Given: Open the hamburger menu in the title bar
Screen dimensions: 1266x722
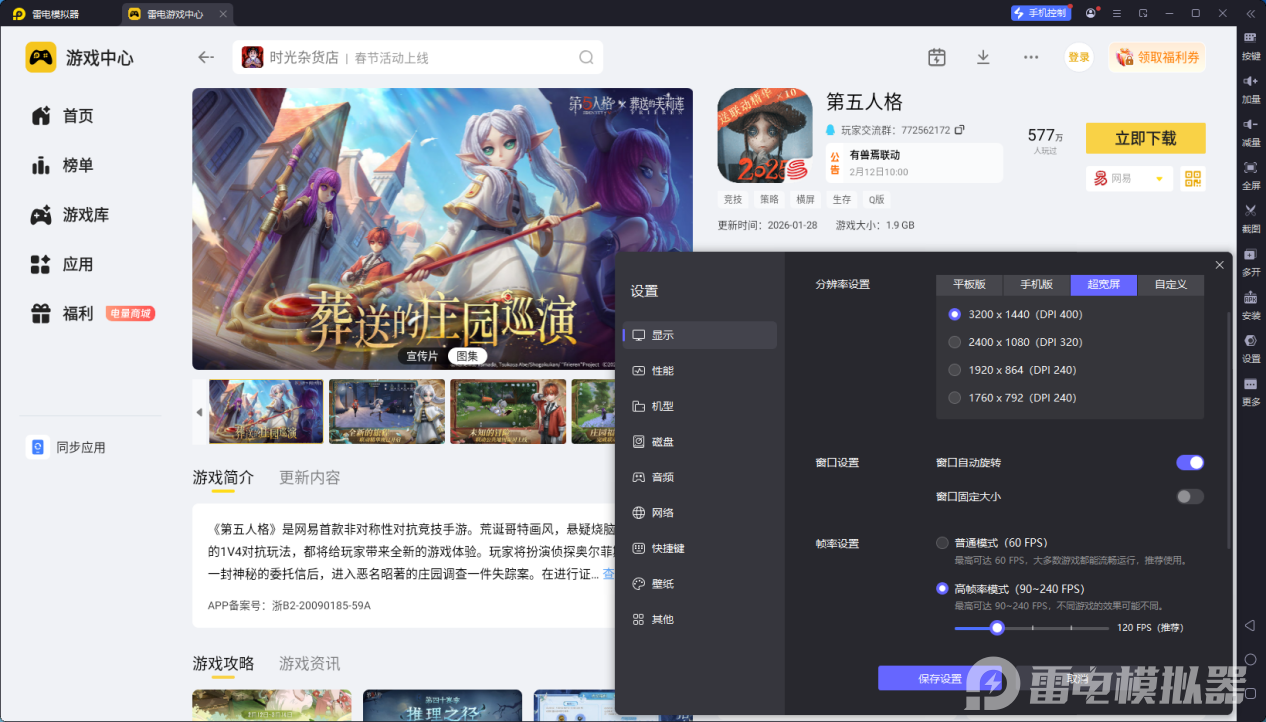Looking at the screenshot, I should pyautogui.click(x=1116, y=14).
